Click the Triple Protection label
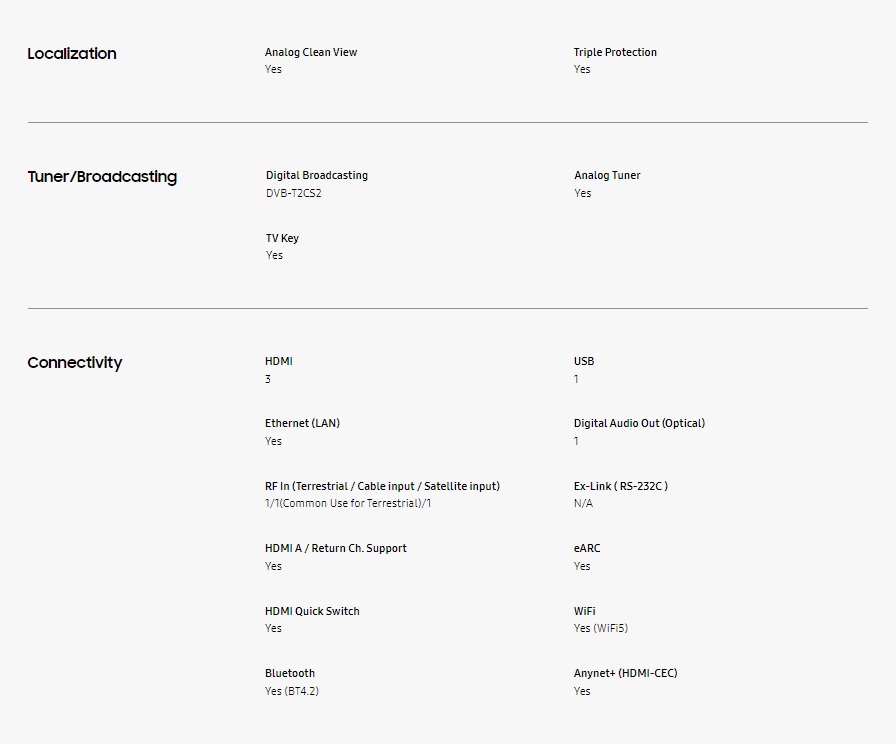Image resolution: width=896 pixels, height=744 pixels. (x=615, y=52)
